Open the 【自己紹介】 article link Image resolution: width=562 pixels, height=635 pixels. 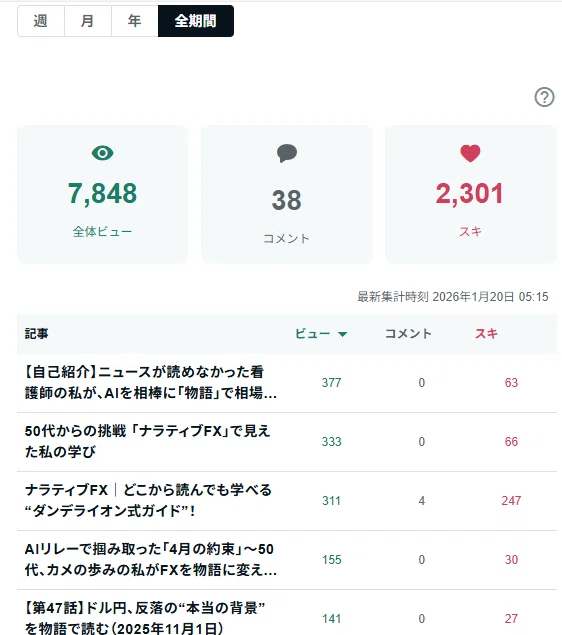151,383
